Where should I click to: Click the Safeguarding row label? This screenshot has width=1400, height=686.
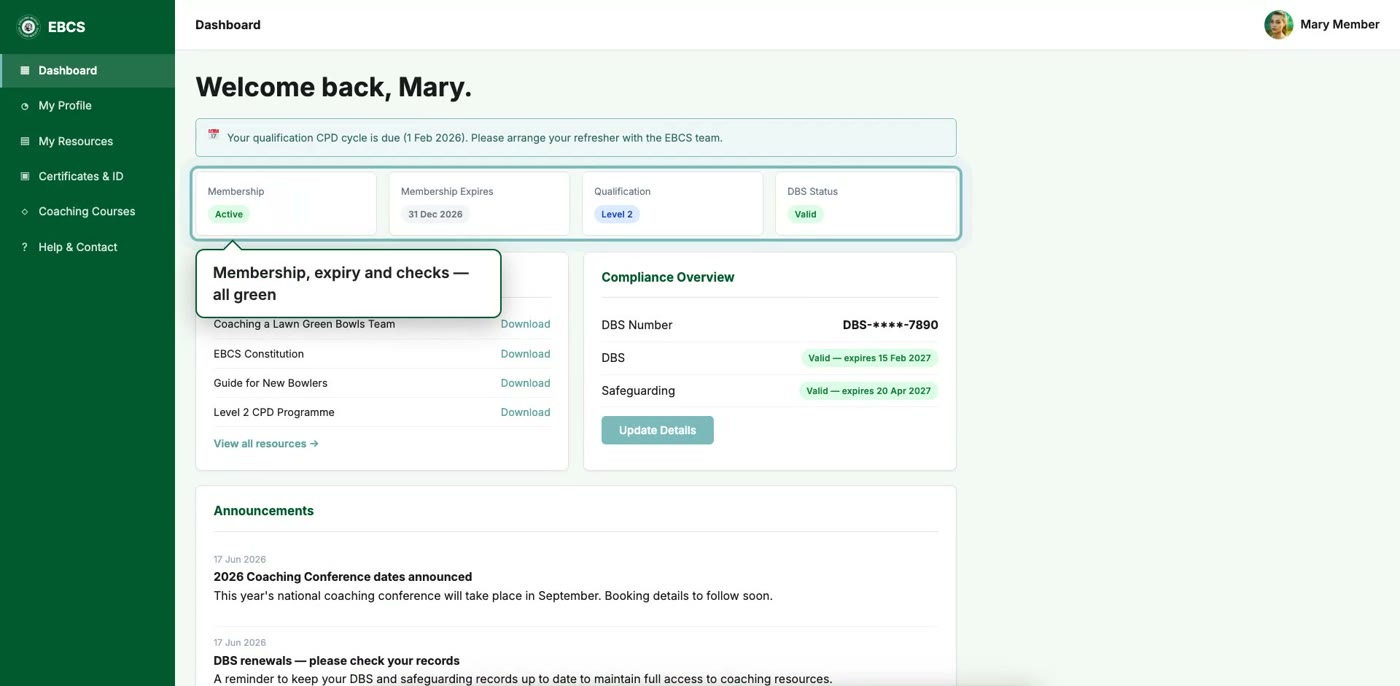(x=638, y=391)
